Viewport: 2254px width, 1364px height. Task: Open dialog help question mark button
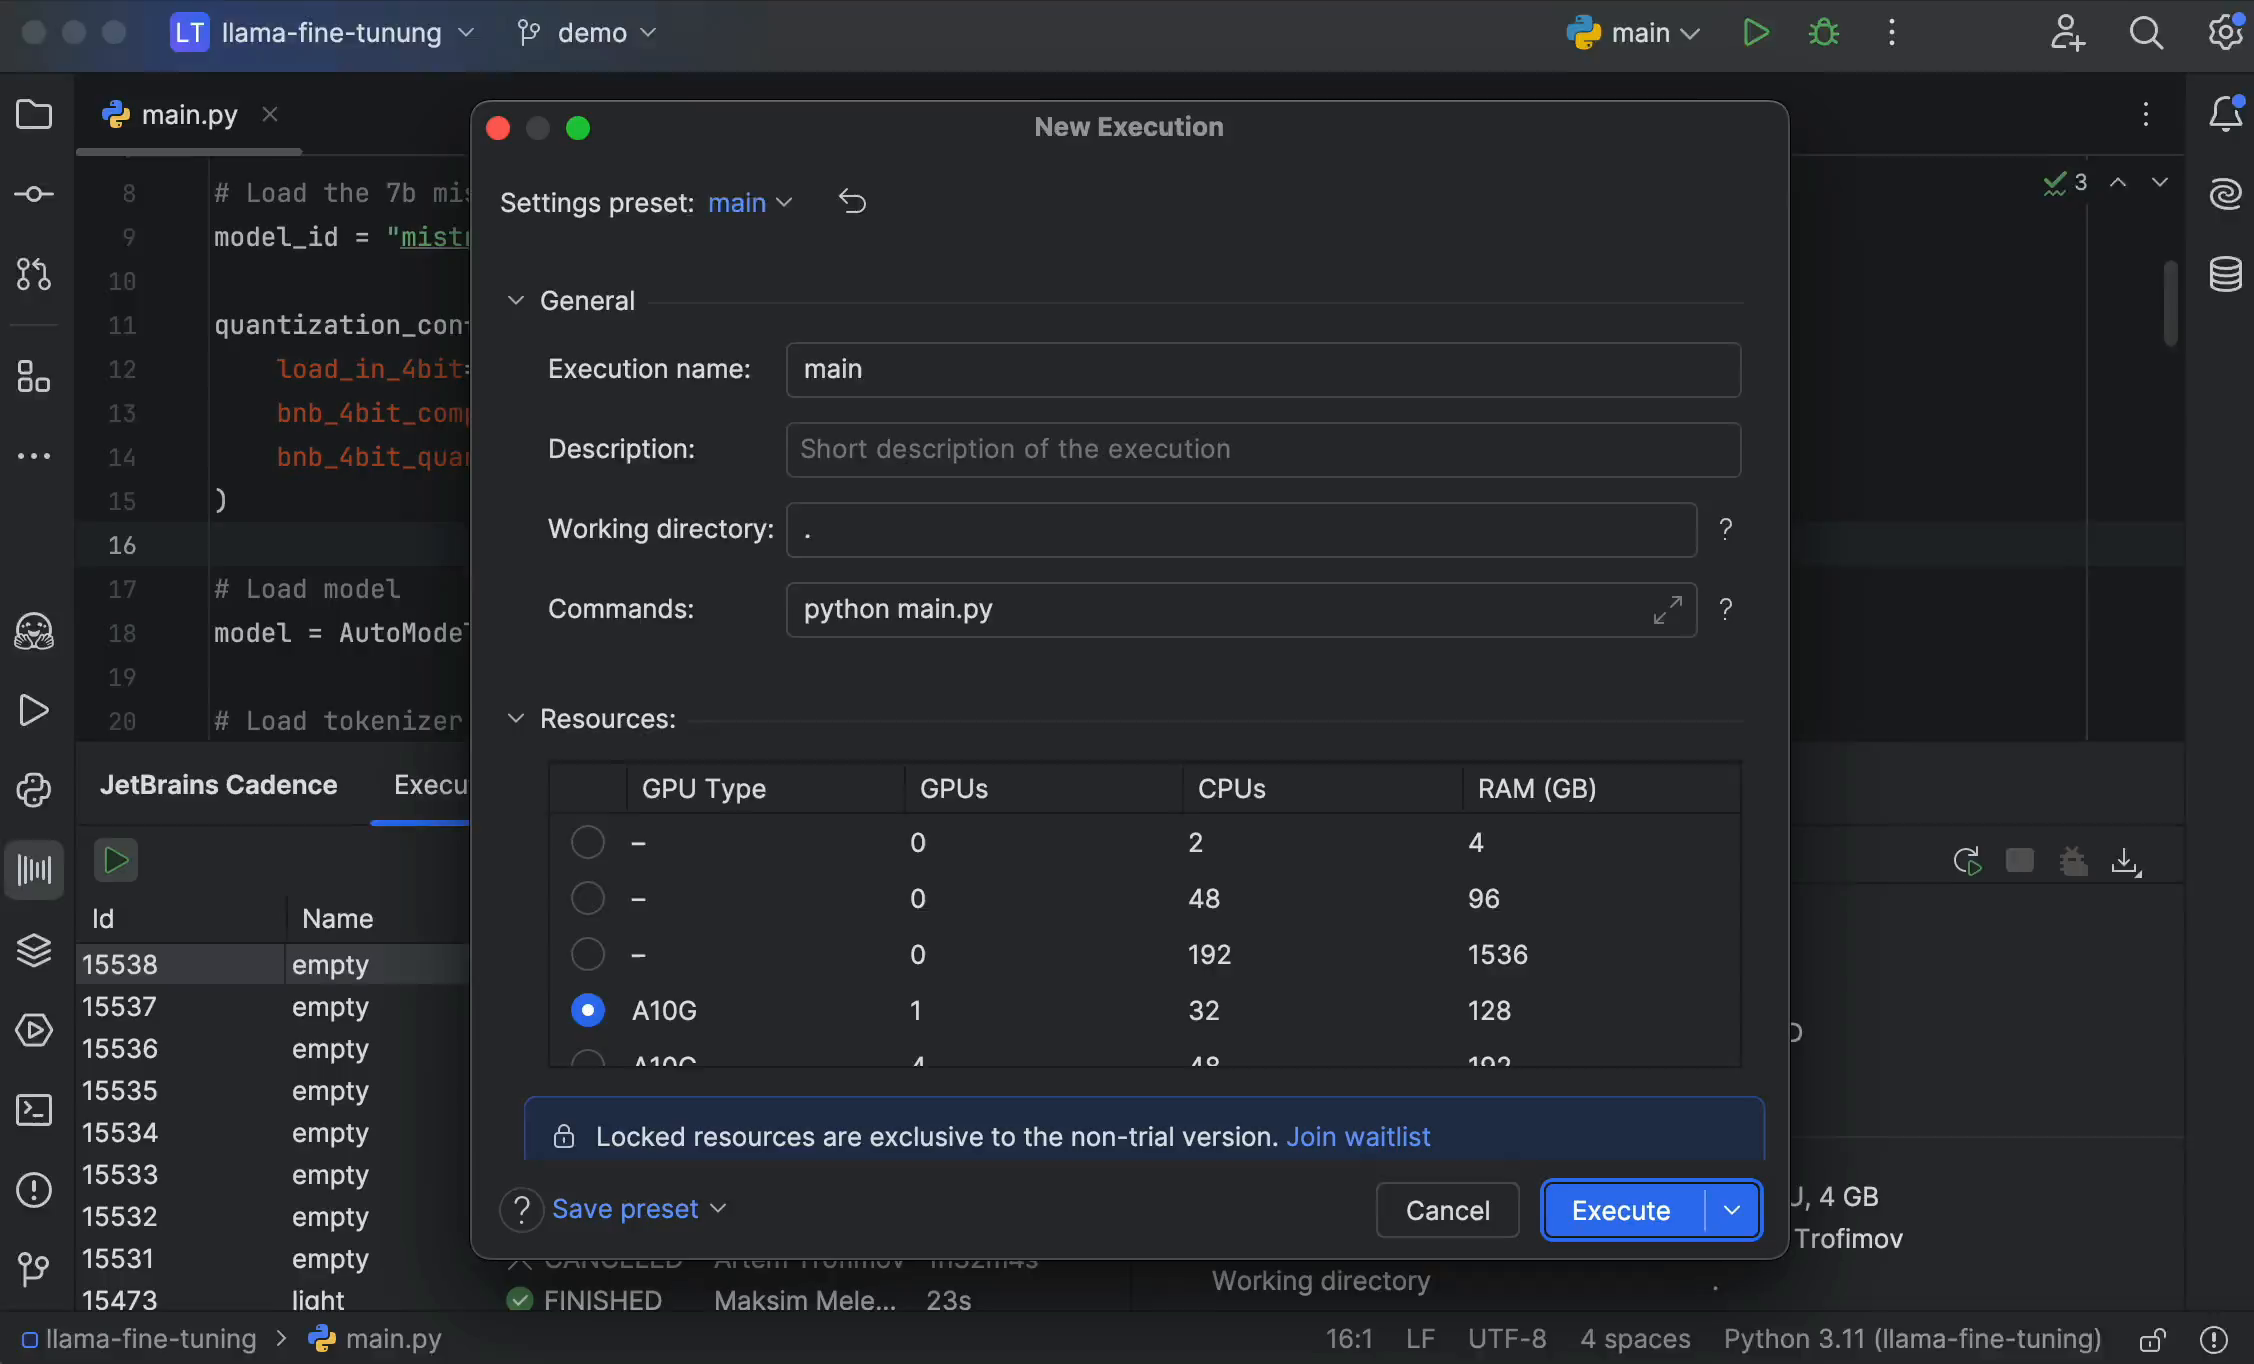pos(521,1210)
